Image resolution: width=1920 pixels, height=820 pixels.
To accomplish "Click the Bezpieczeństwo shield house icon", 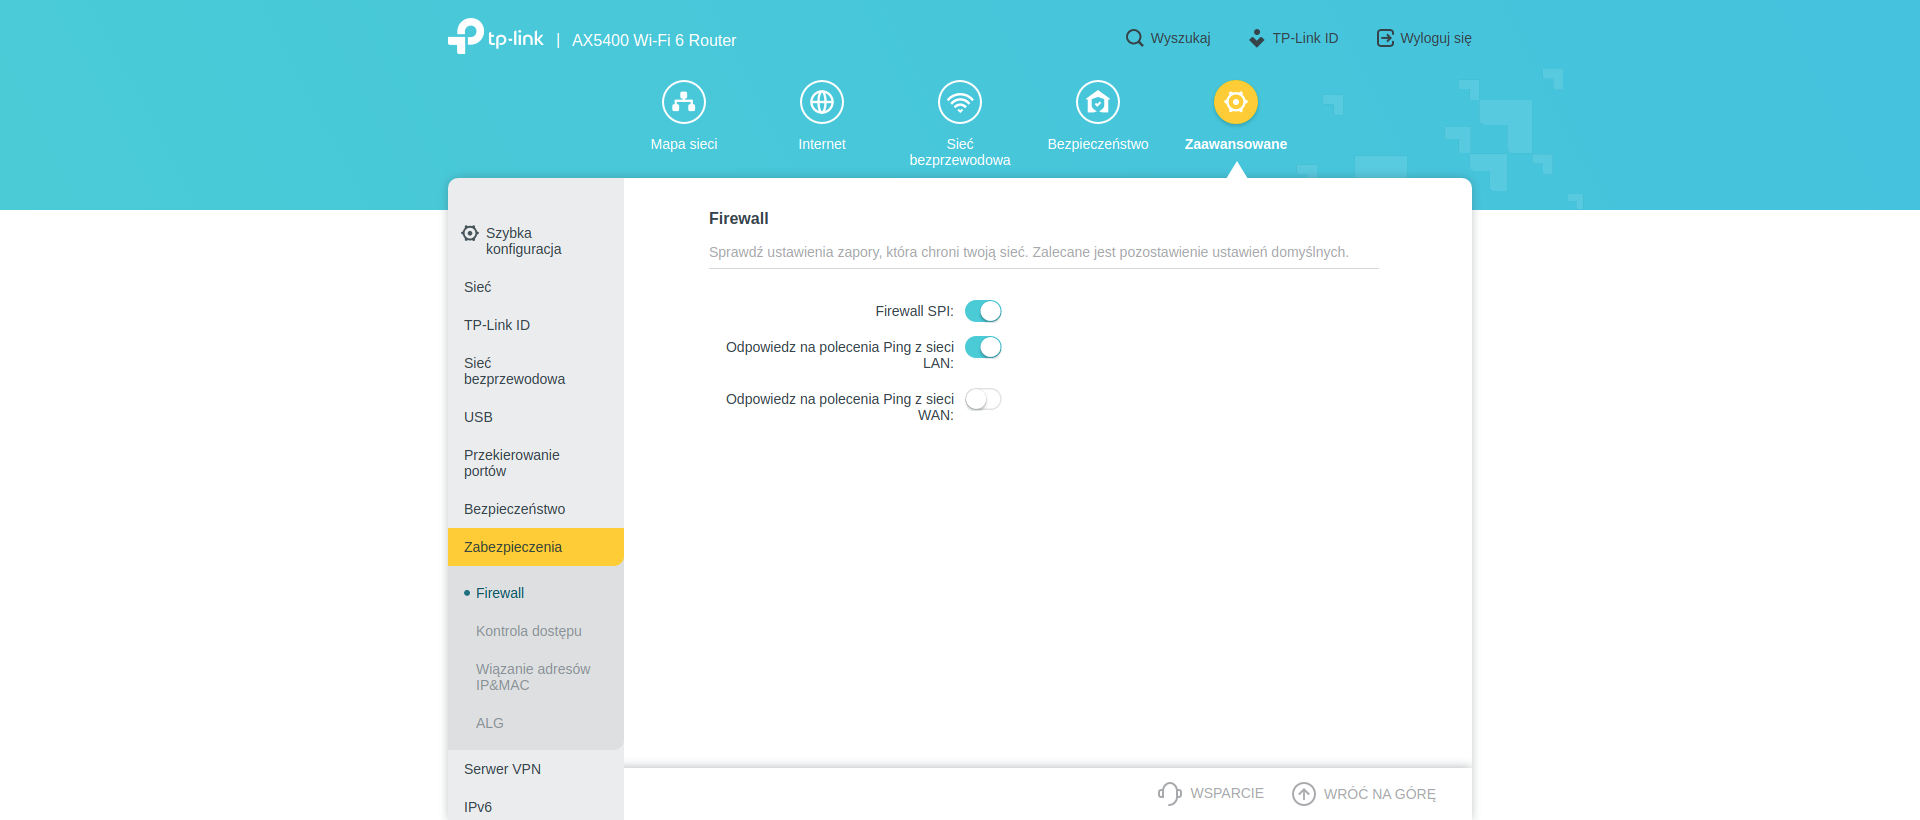I will pyautogui.click(x=1098, y=102).
